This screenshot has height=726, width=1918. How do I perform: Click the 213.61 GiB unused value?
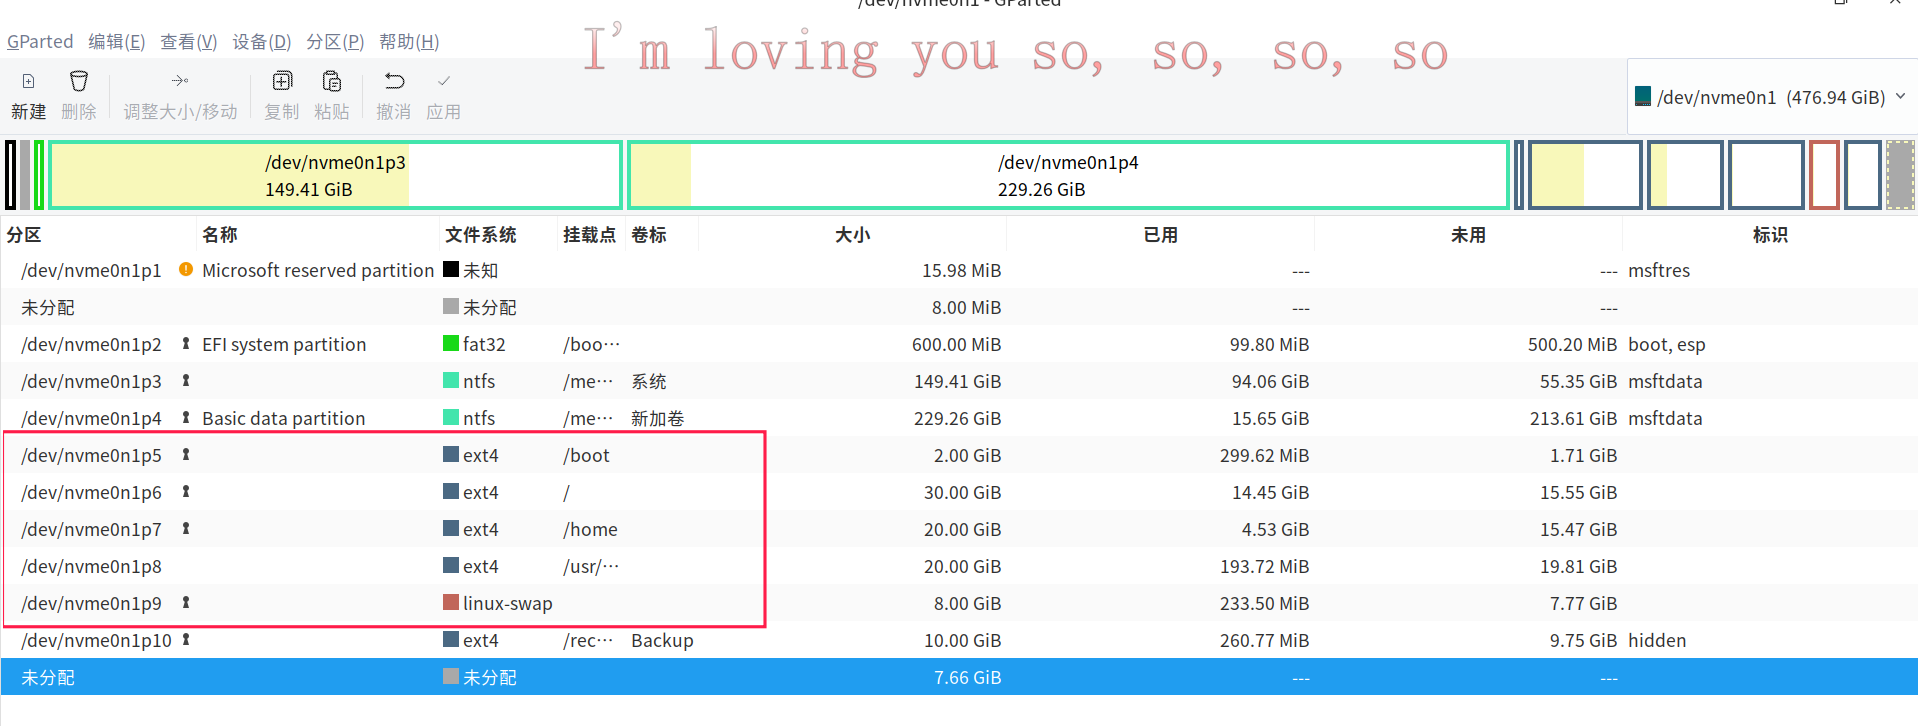tap(1573, 418)
